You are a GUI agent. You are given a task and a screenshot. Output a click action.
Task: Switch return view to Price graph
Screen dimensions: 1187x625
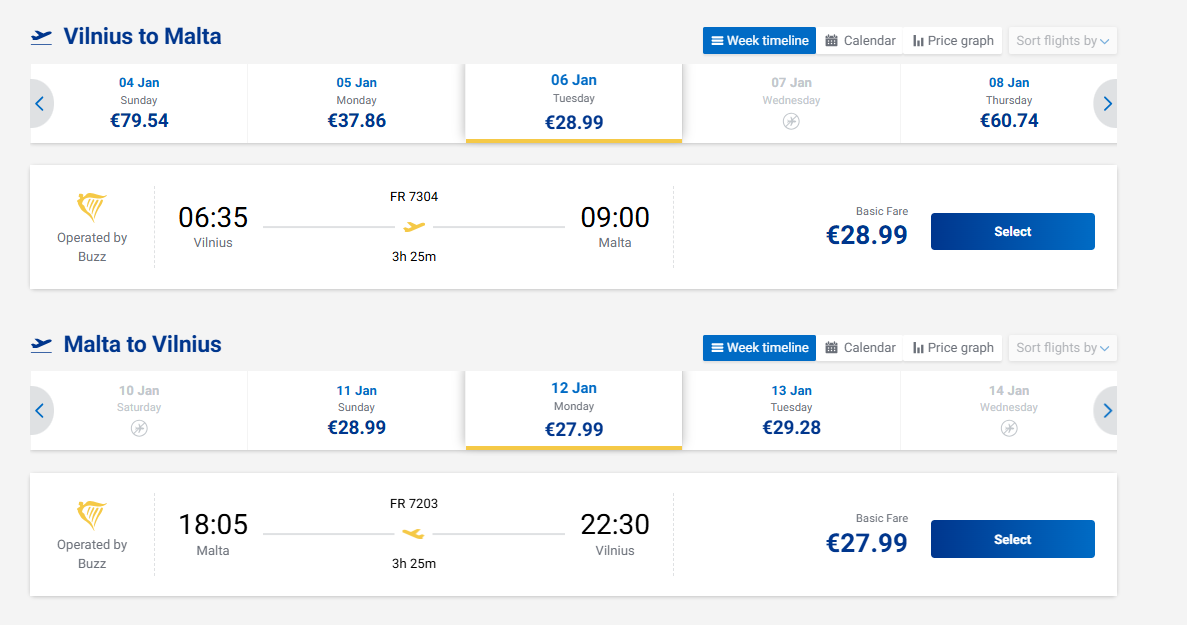point(953,348)
